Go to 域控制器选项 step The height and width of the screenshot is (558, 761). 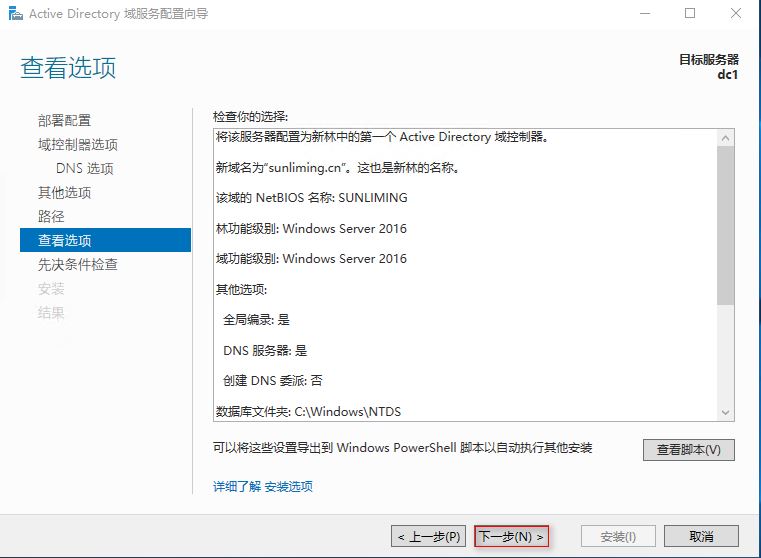(x=78, y=145)
